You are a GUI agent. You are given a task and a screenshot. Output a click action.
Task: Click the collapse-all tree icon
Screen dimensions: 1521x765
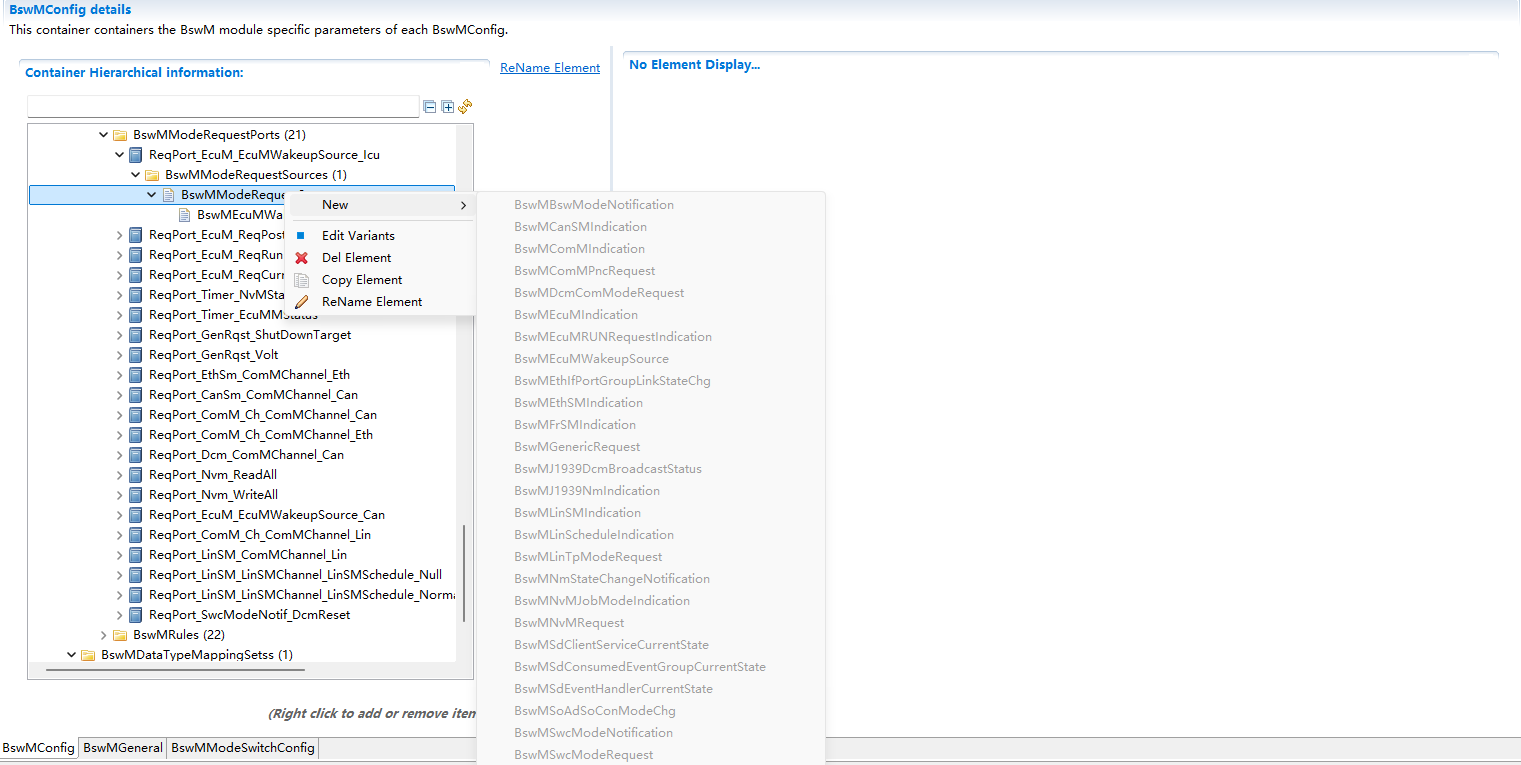(x=430, y=106)
